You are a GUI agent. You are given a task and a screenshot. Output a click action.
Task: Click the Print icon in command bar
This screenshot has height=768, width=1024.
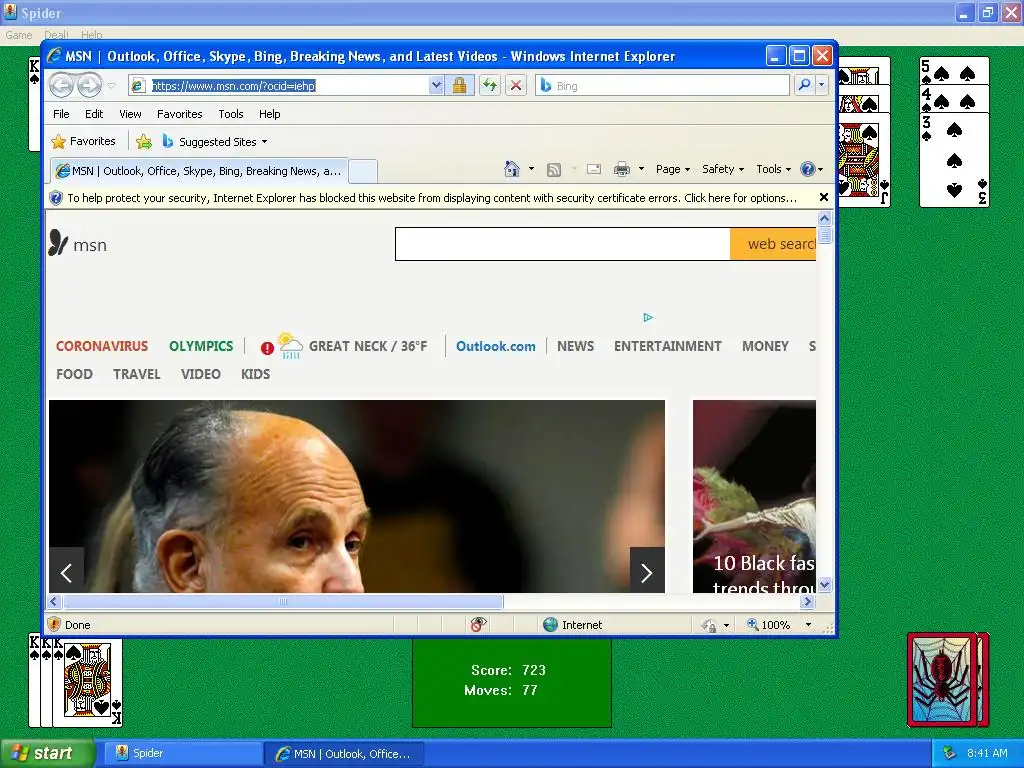pos(622,169)
